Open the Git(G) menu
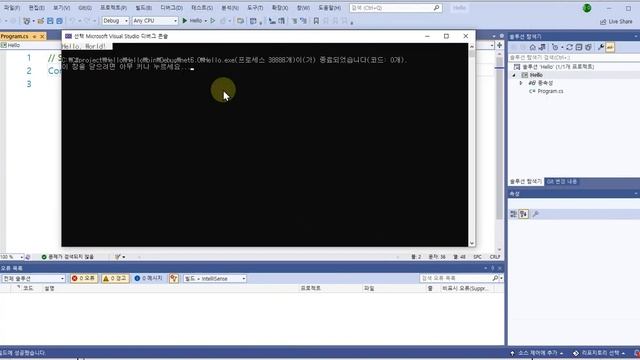 point(84,8)
